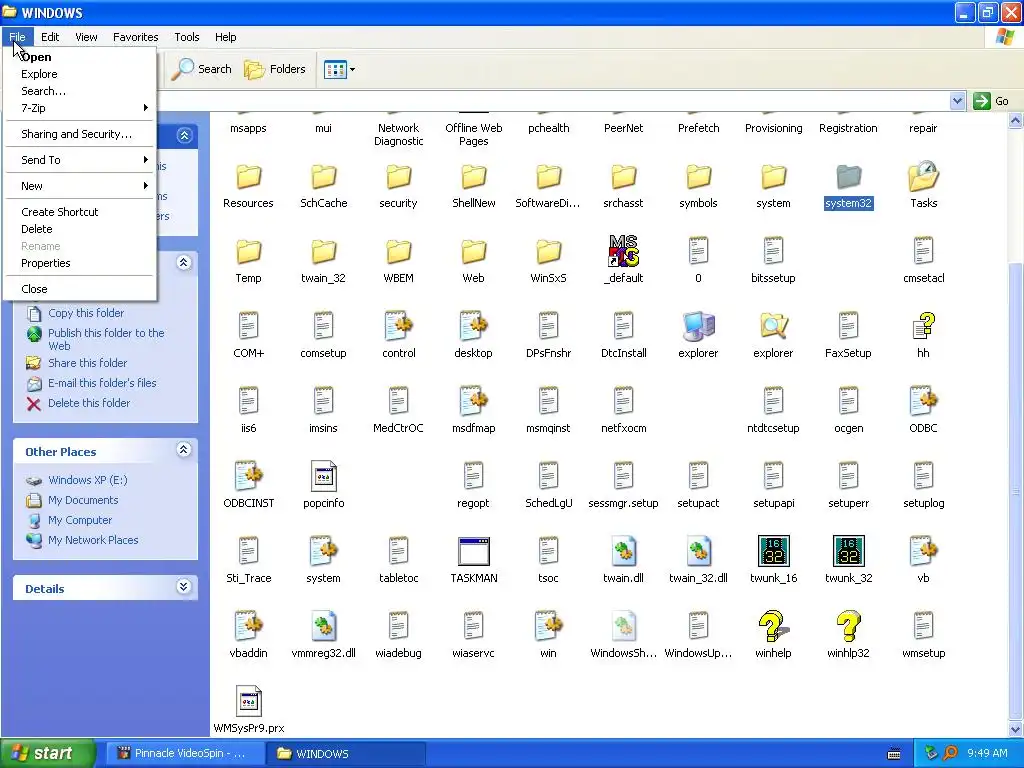
Task: Open the address bar dropdown arrow
Action: pos(957,101)
